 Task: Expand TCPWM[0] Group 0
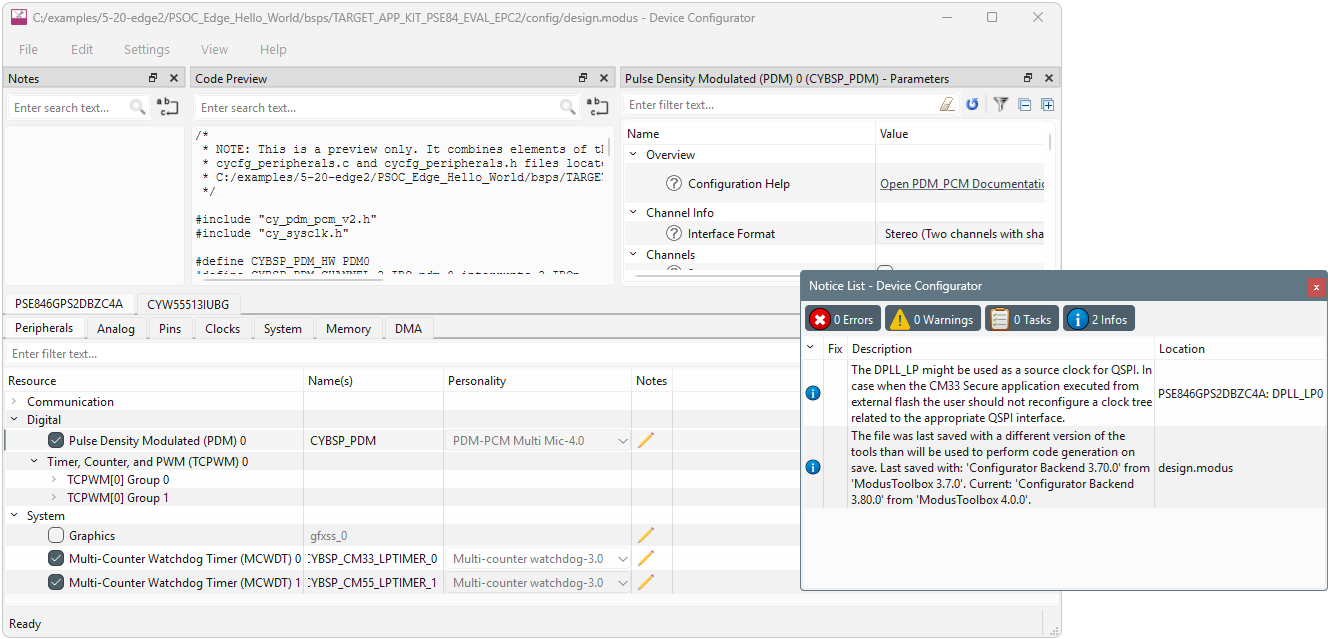point(54,480)
